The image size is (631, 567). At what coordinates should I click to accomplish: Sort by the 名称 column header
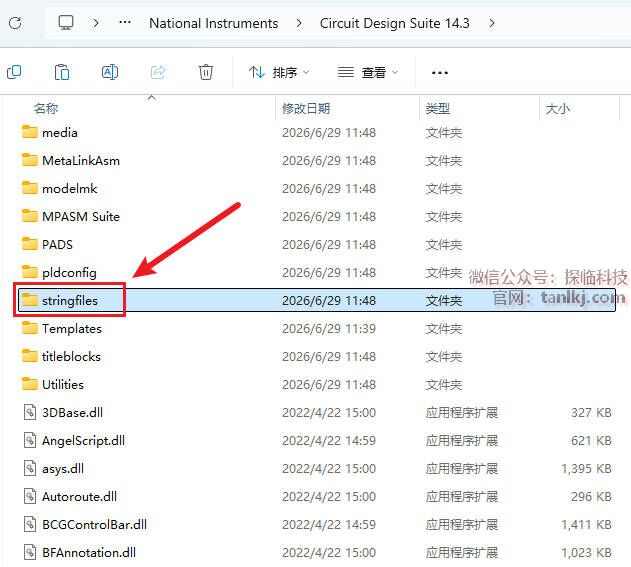click(x=46, y=108)
